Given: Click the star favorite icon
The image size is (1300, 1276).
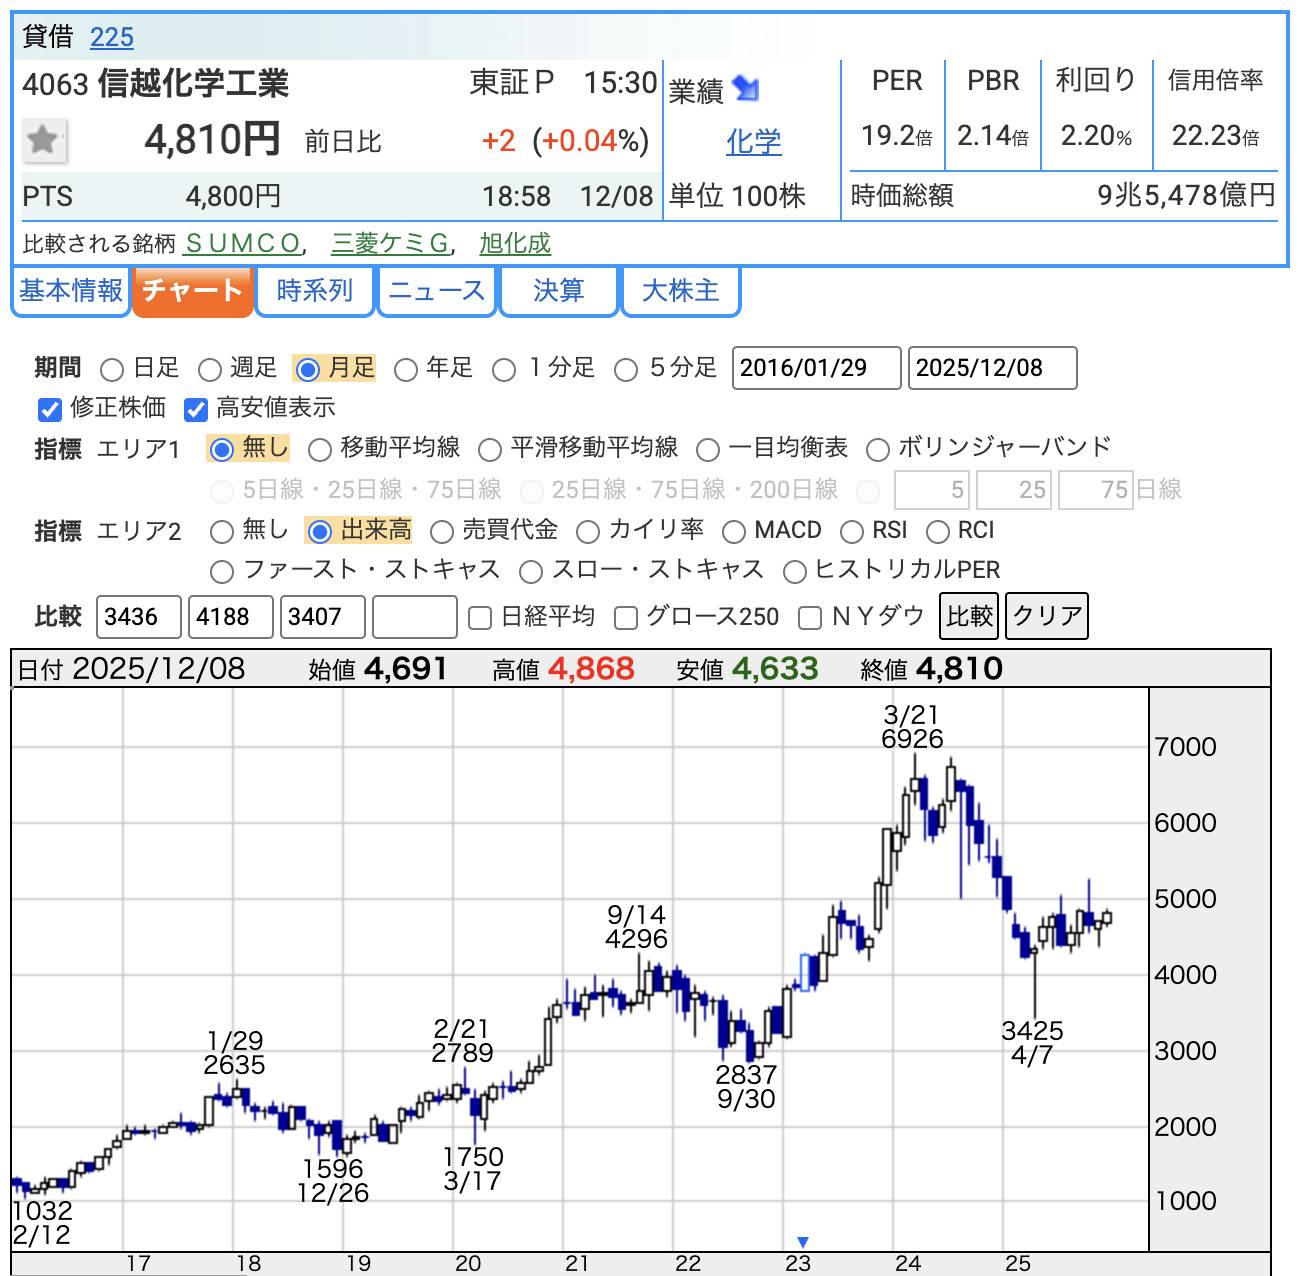Looking at the screenshot, I should [44, 140].
